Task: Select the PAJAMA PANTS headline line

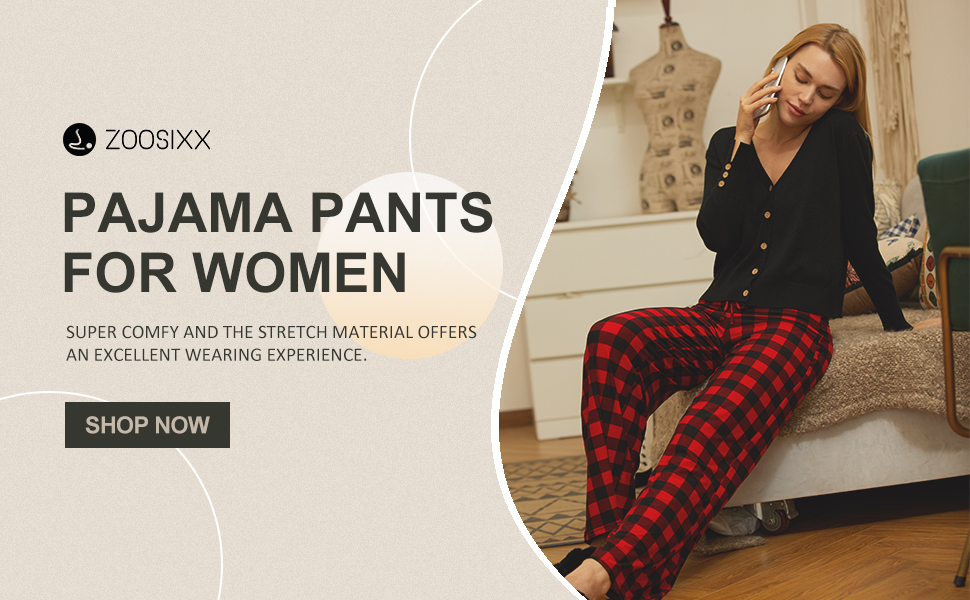Action: (278, 212)
